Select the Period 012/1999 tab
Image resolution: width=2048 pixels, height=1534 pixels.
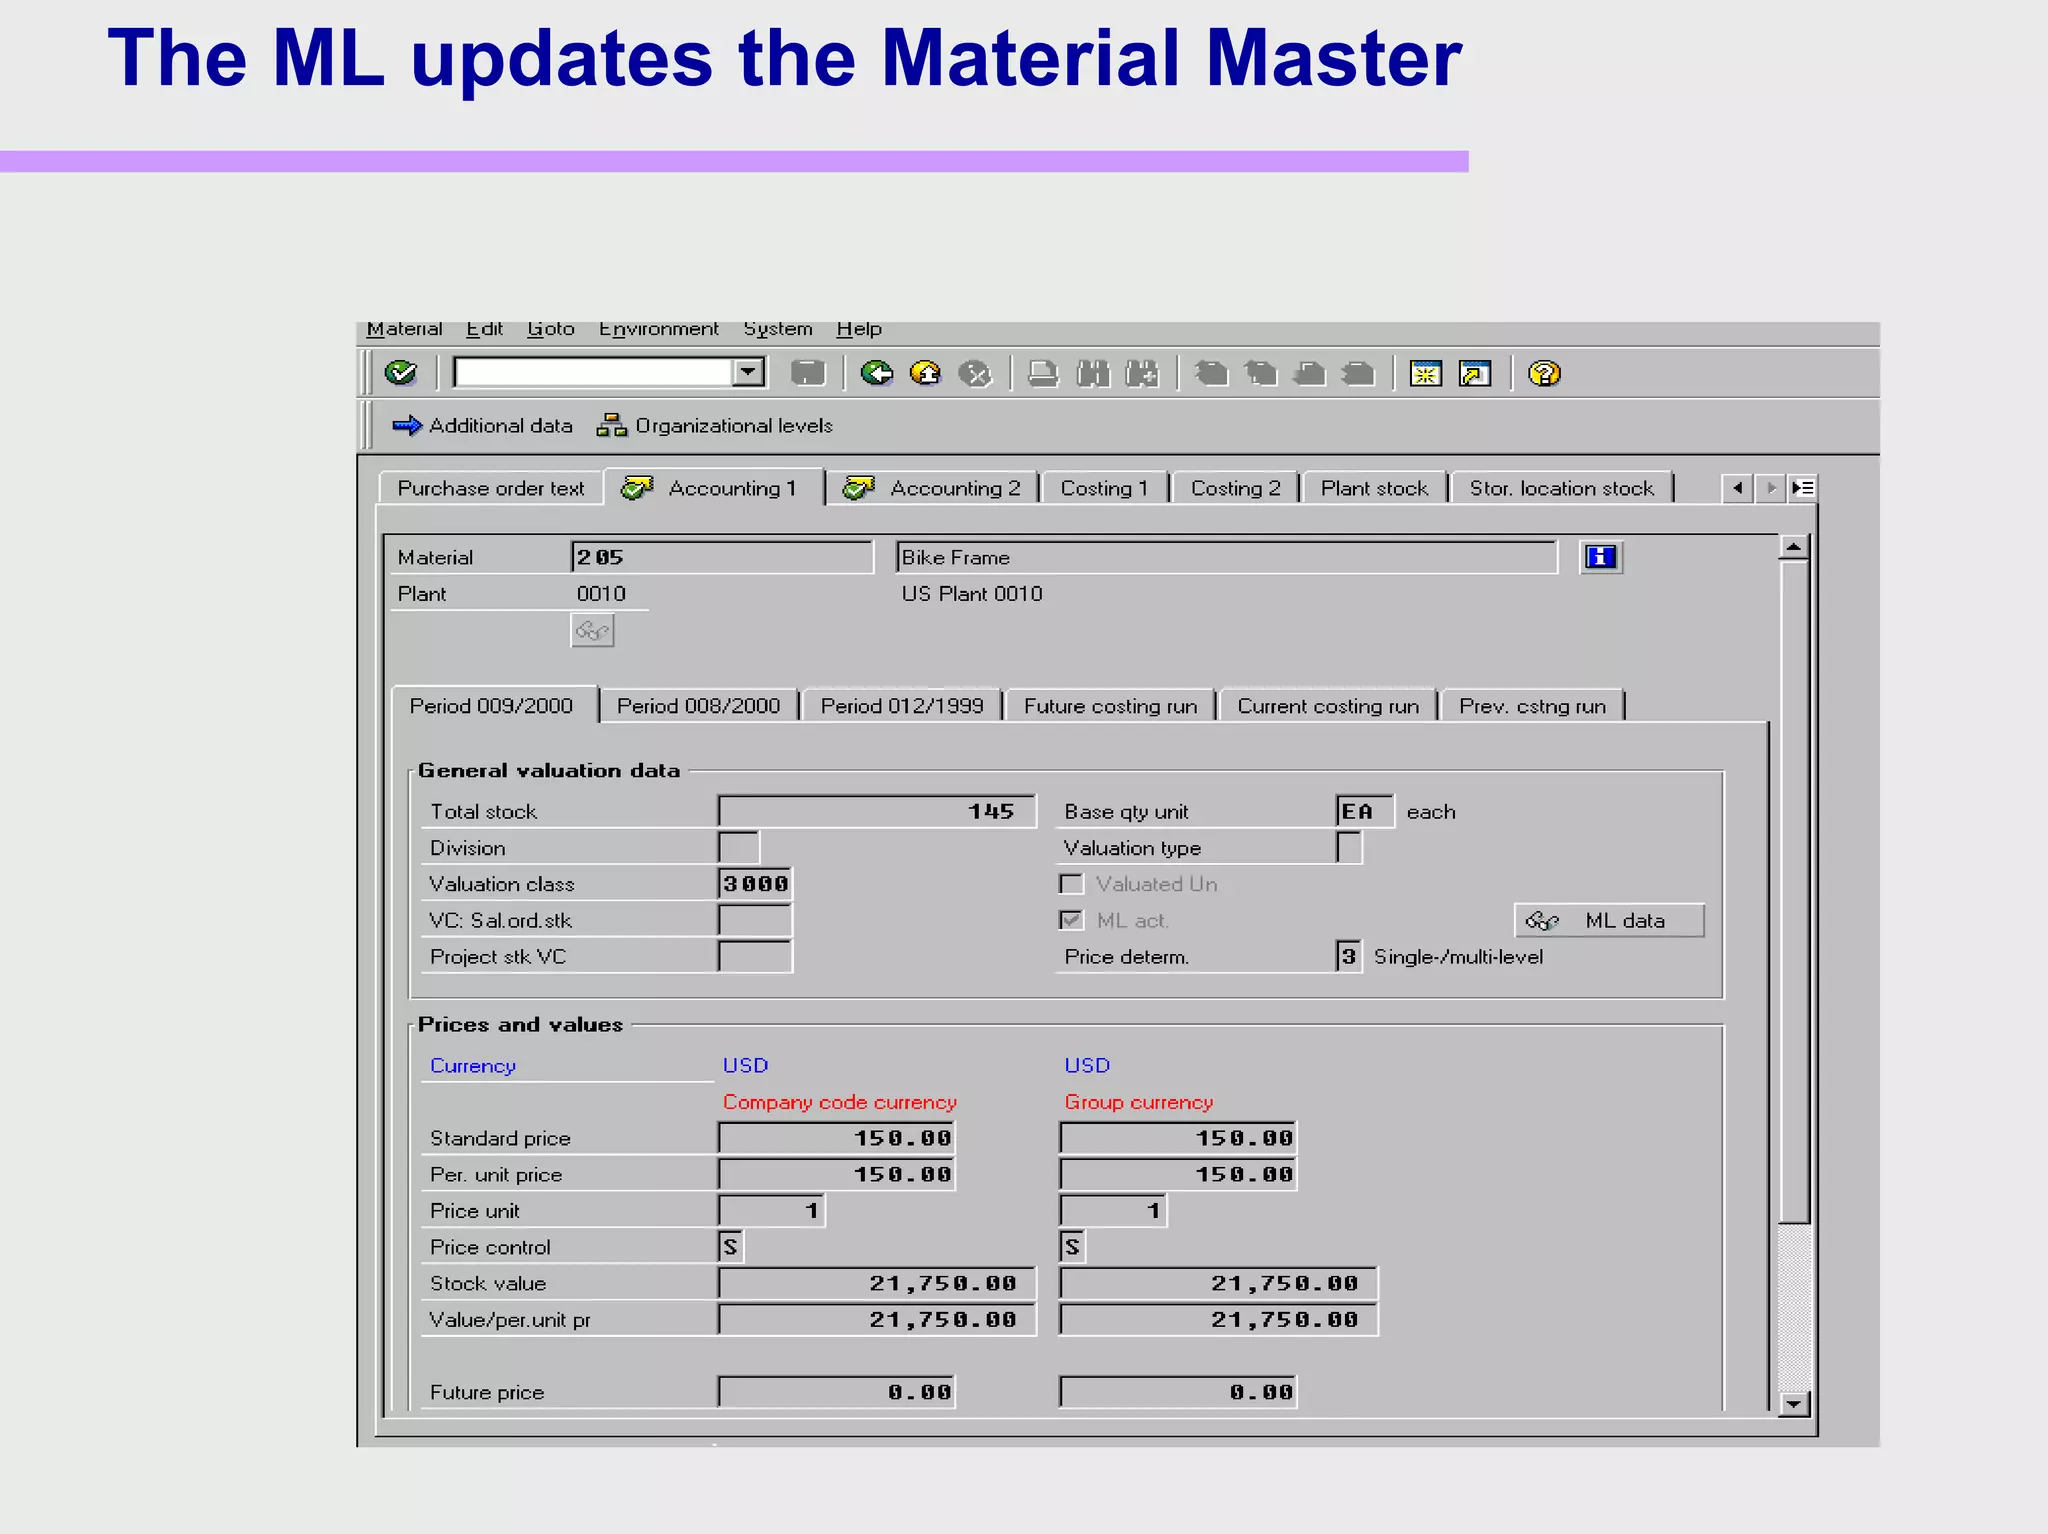pos(902,706)
